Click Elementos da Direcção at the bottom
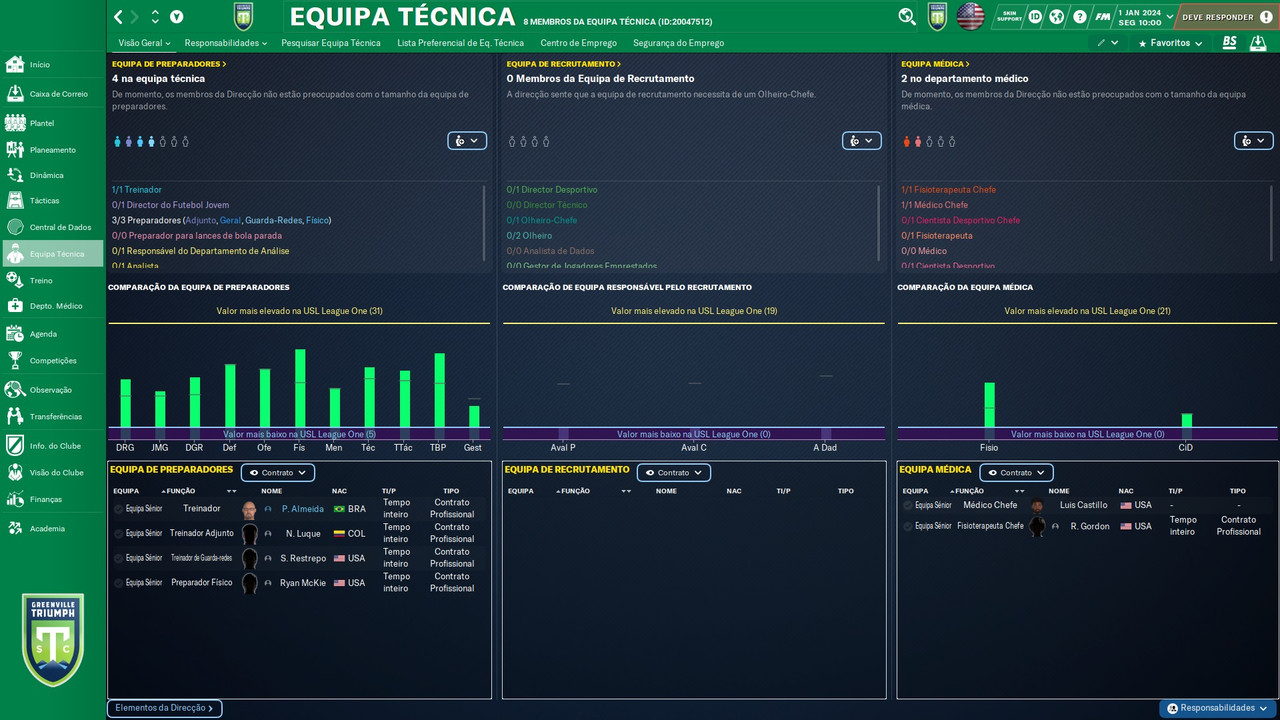Viewport: 1280px width, 720px height. coord(164,708)
